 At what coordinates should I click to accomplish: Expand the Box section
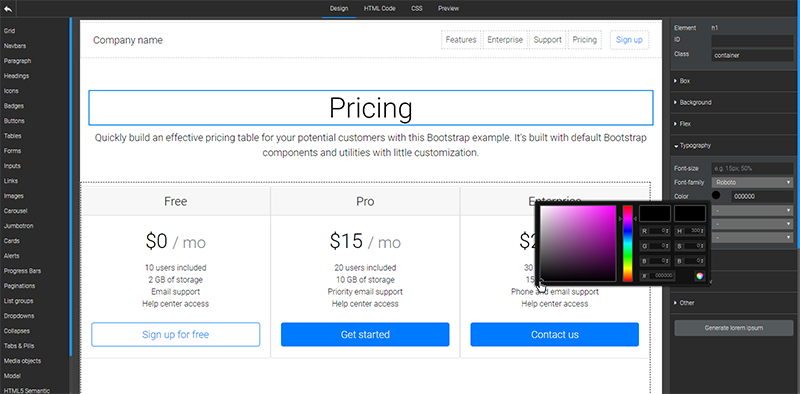(735, 81)
